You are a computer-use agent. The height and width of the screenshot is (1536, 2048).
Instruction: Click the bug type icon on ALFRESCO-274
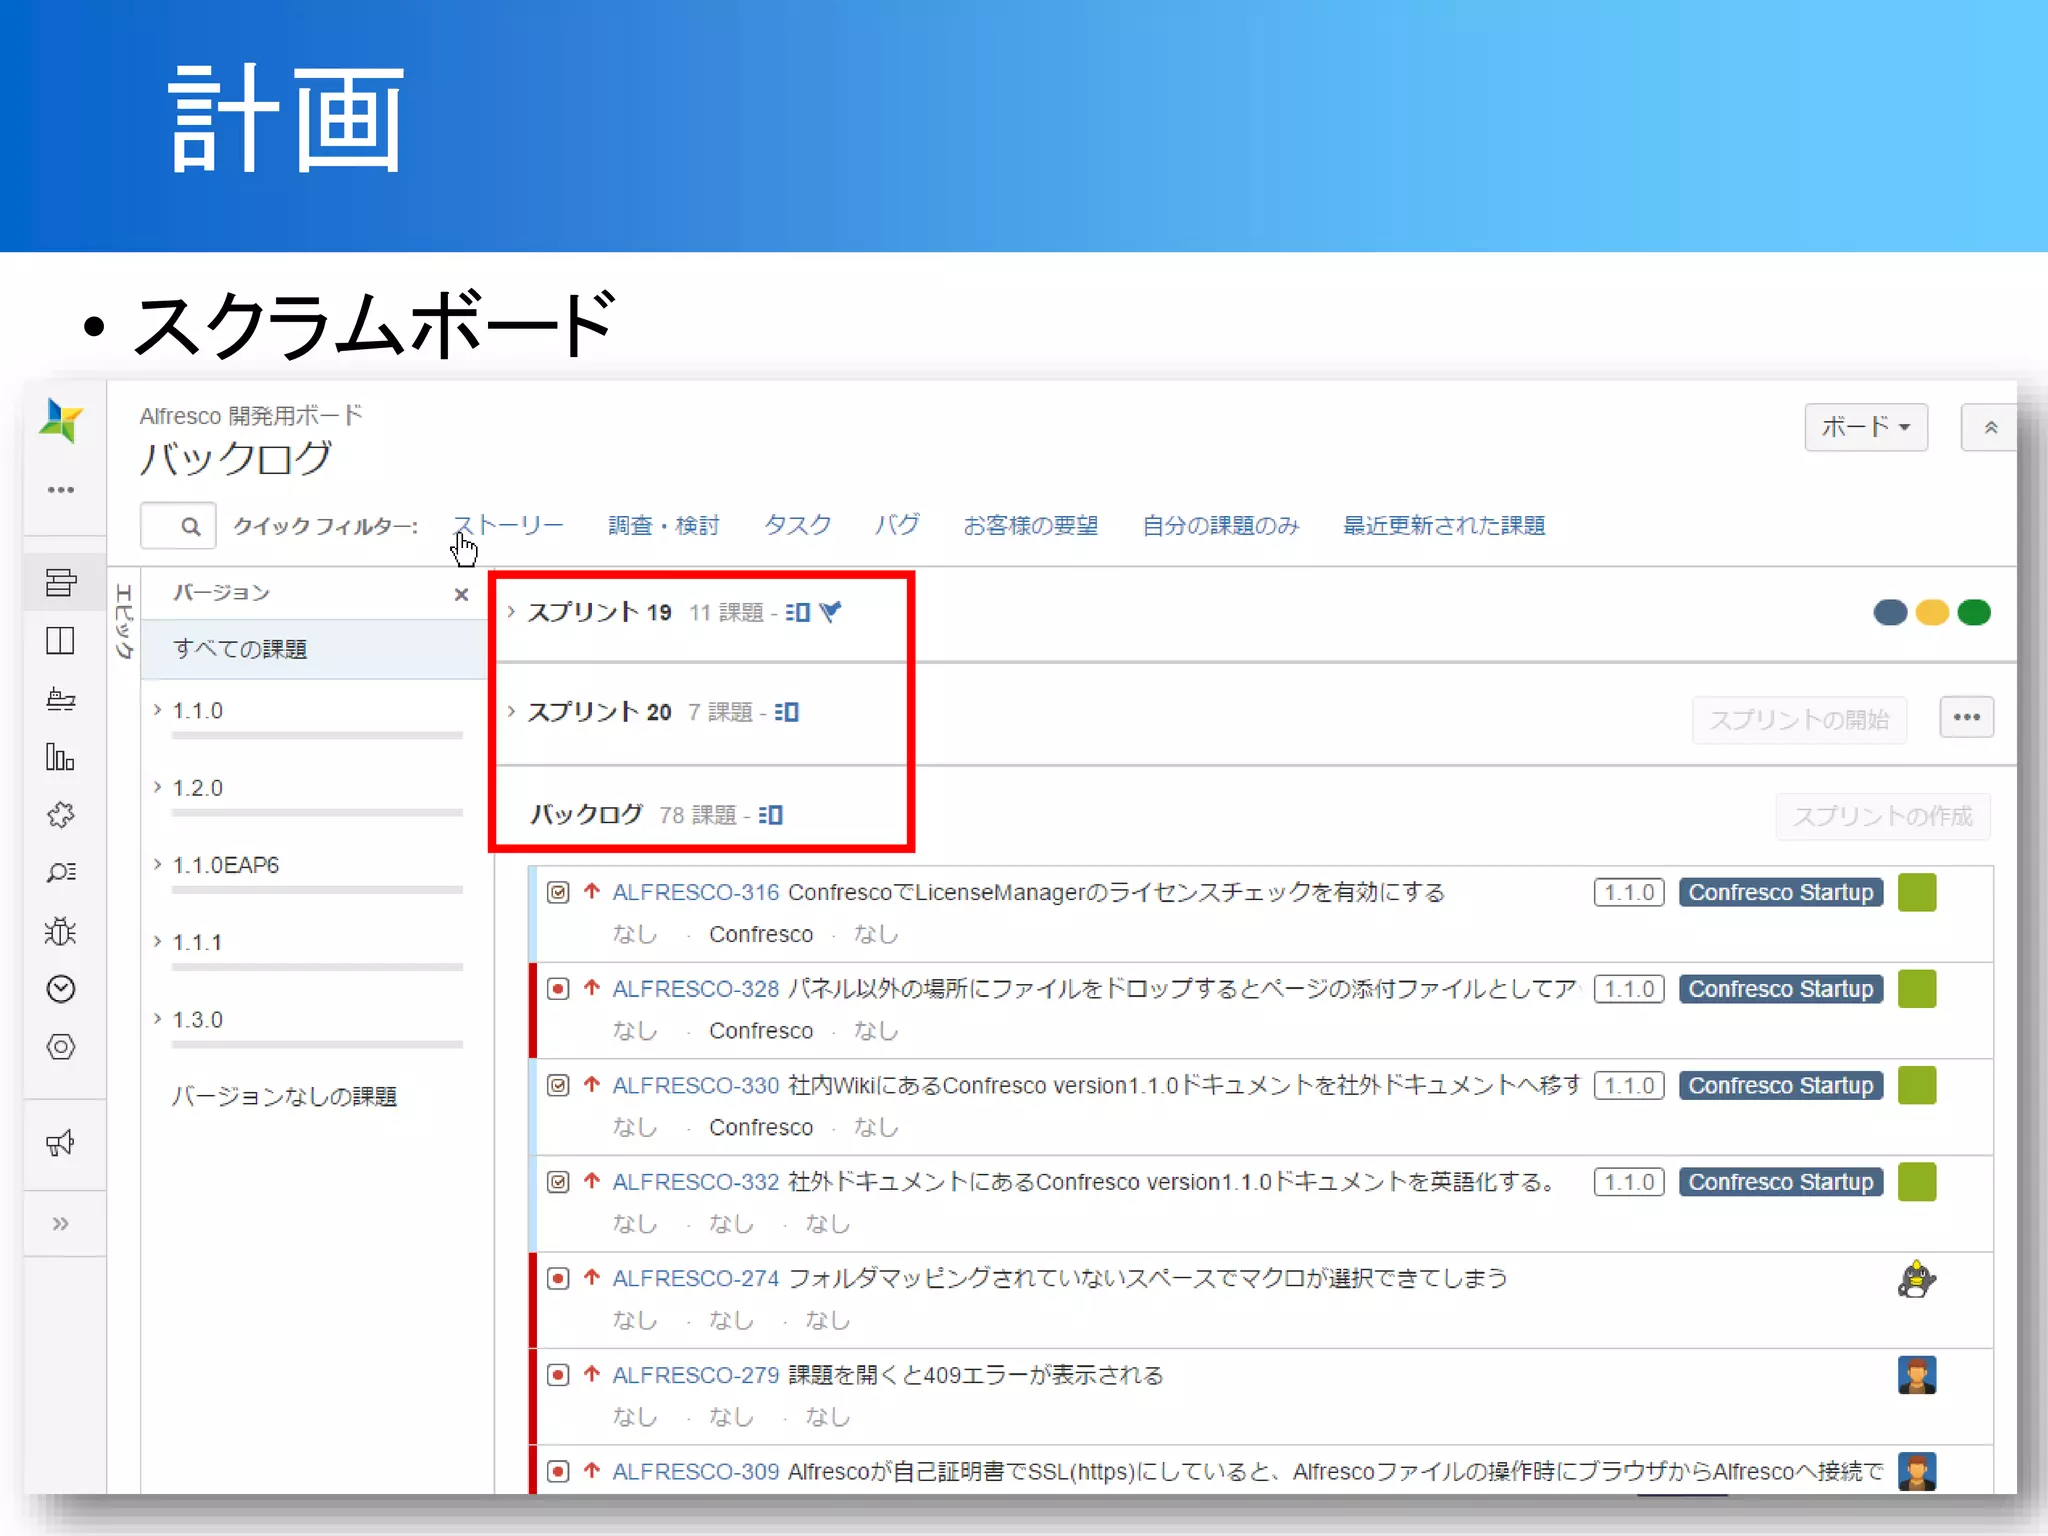[x=558, y=1278]
